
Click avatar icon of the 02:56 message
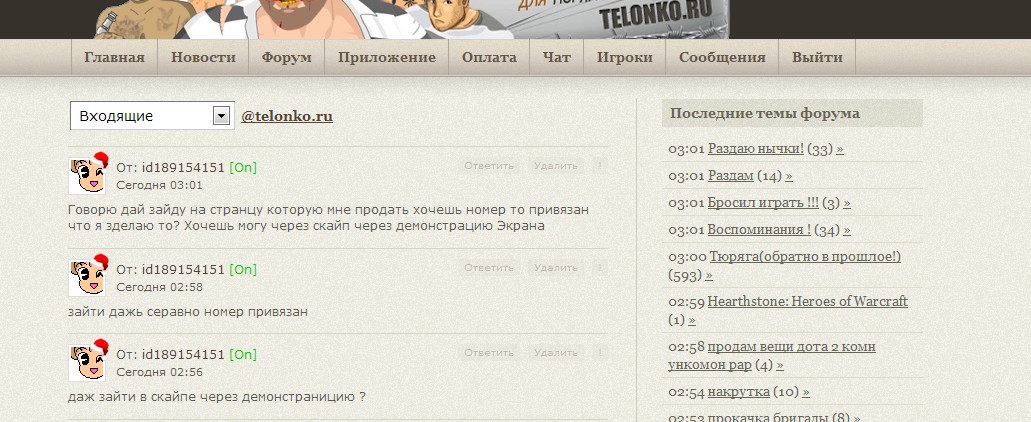[x=87, y=362]
